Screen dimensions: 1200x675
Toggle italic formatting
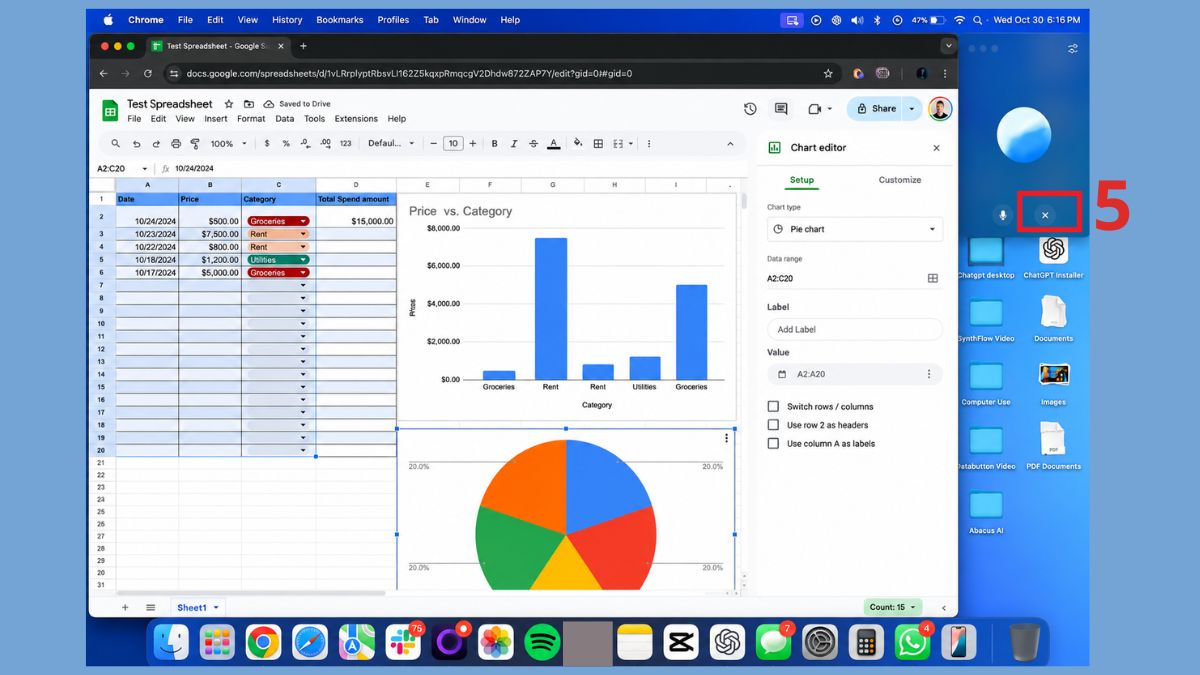[x=514, y=144]
